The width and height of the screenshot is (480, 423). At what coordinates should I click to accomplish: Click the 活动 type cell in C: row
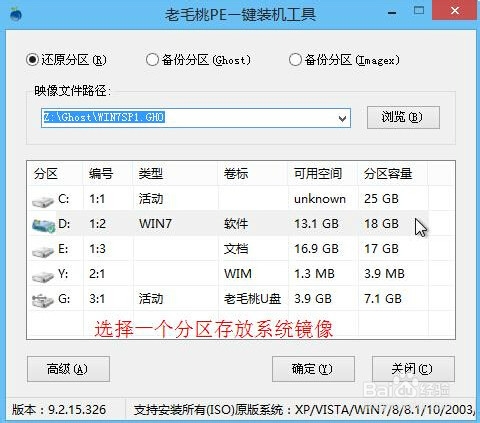coord(151,199)
